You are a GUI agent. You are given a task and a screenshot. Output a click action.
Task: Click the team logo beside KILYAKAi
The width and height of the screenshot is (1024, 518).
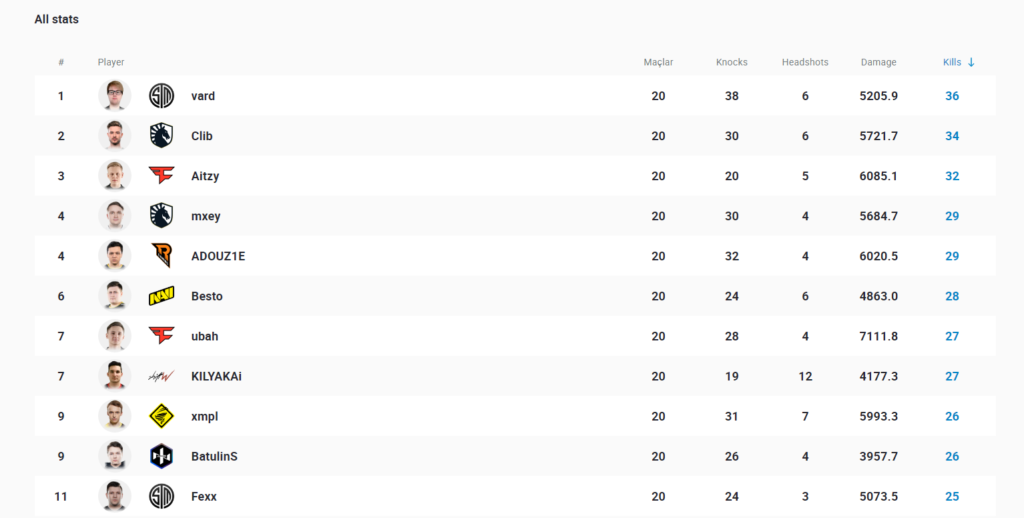(x=161, y=376)
